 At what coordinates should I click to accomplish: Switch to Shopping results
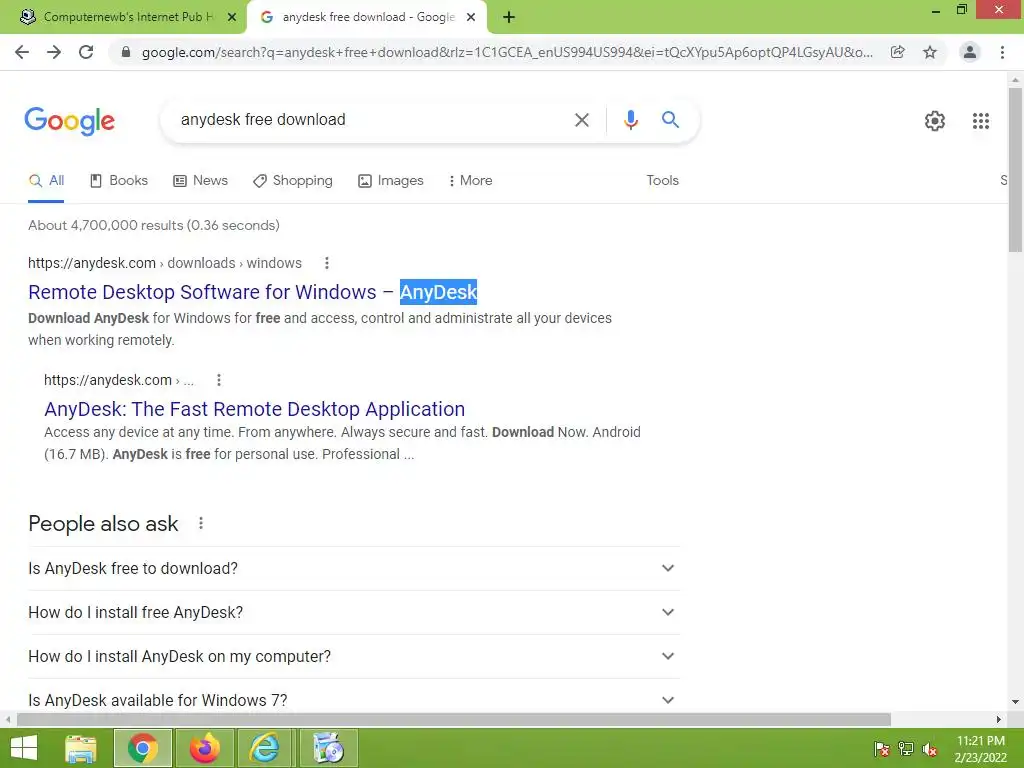(x=293, y=181)
